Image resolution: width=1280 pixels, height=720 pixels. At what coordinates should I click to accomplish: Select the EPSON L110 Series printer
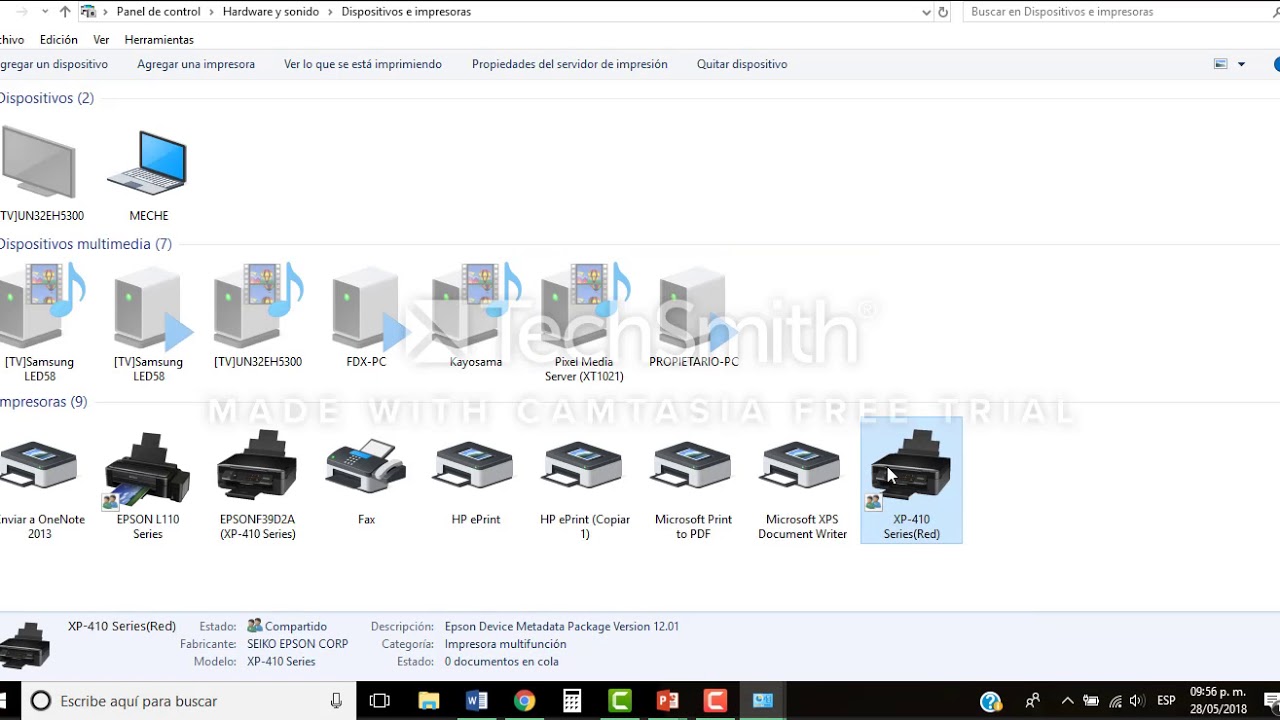(x=148, y=485)
